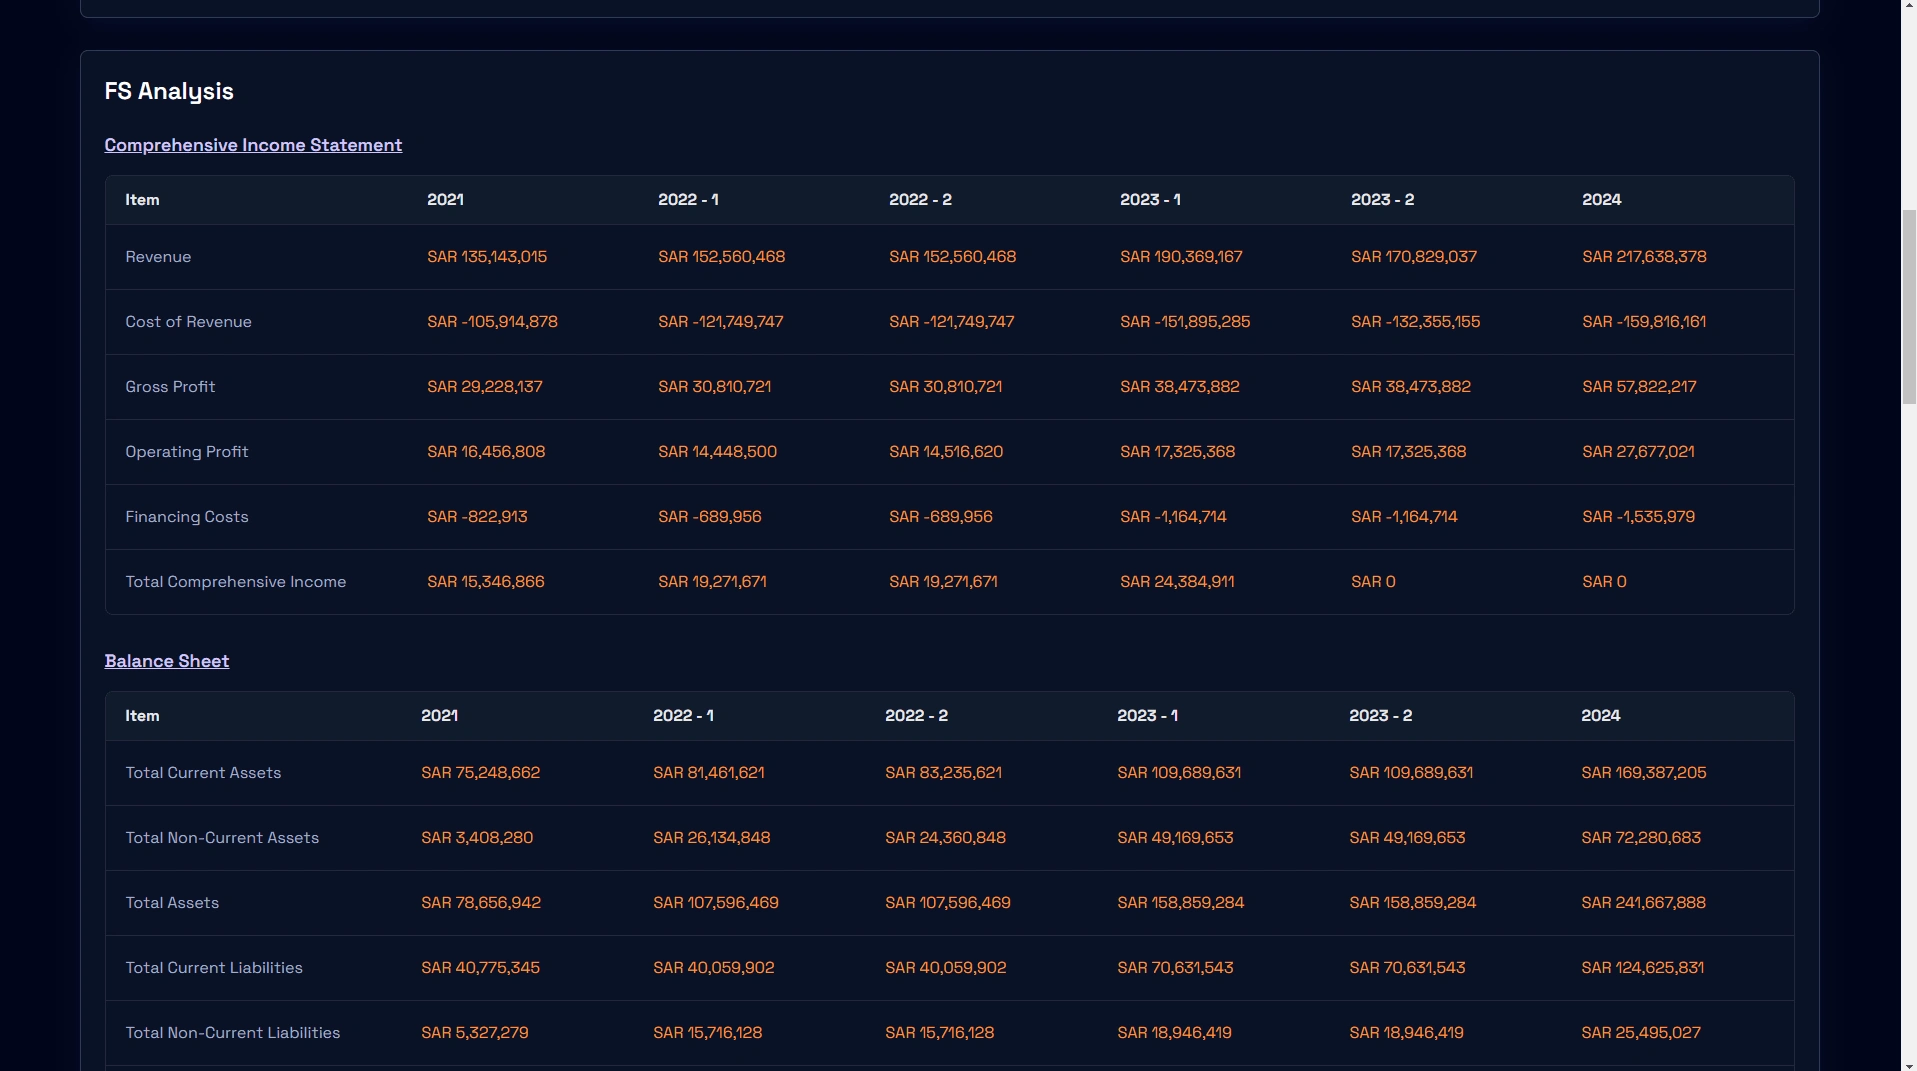Click current assets value SAR 169,387,205

(x=1643, y=773)
